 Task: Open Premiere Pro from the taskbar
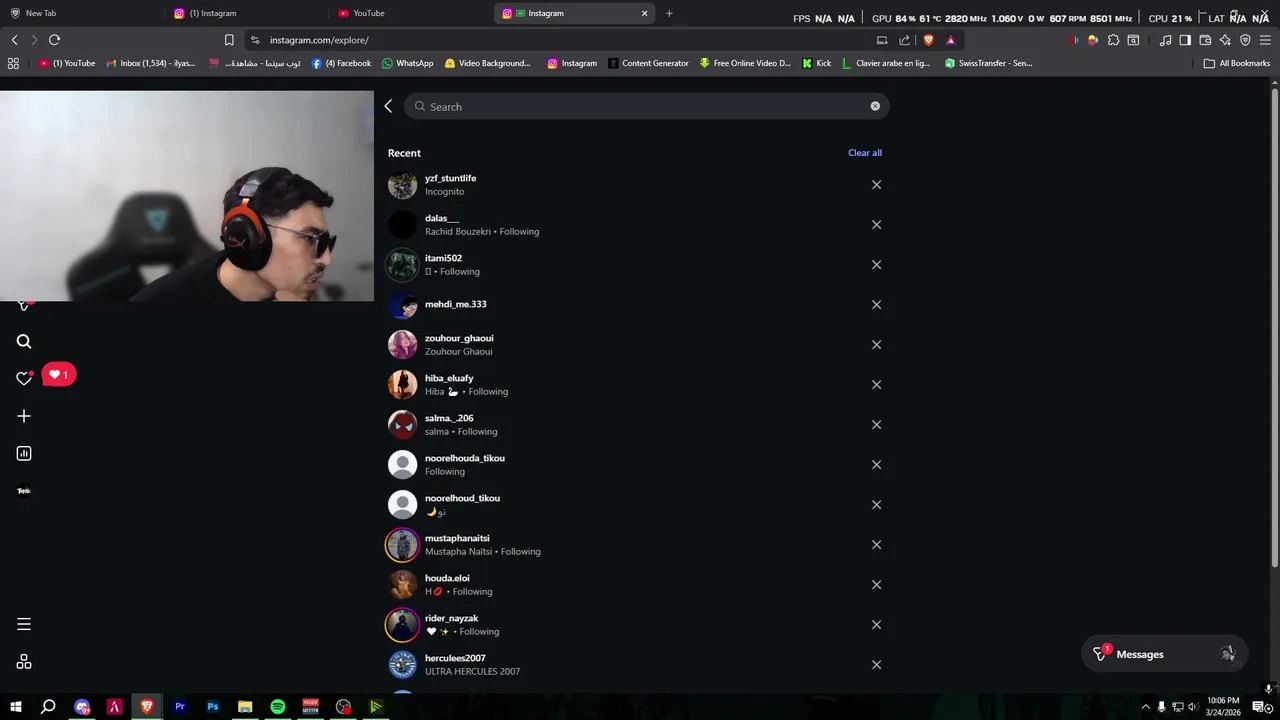[180, 707]
